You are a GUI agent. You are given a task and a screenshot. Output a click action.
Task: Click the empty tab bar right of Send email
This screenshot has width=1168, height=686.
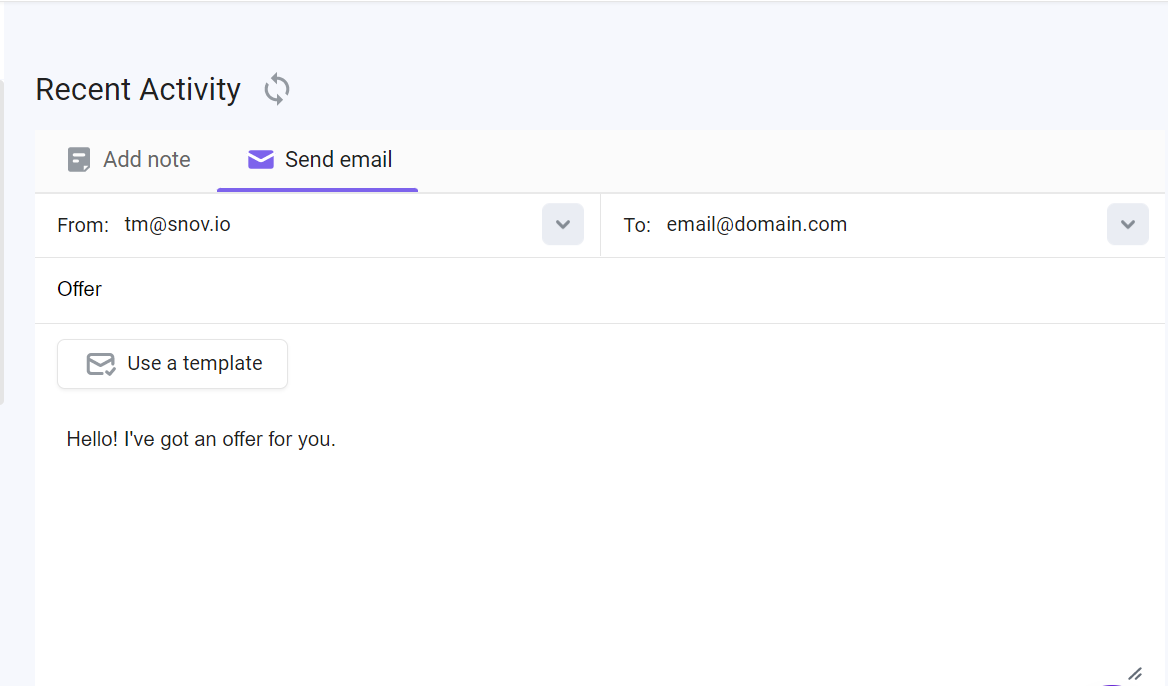pyautogui.click(x=790, y=161)
